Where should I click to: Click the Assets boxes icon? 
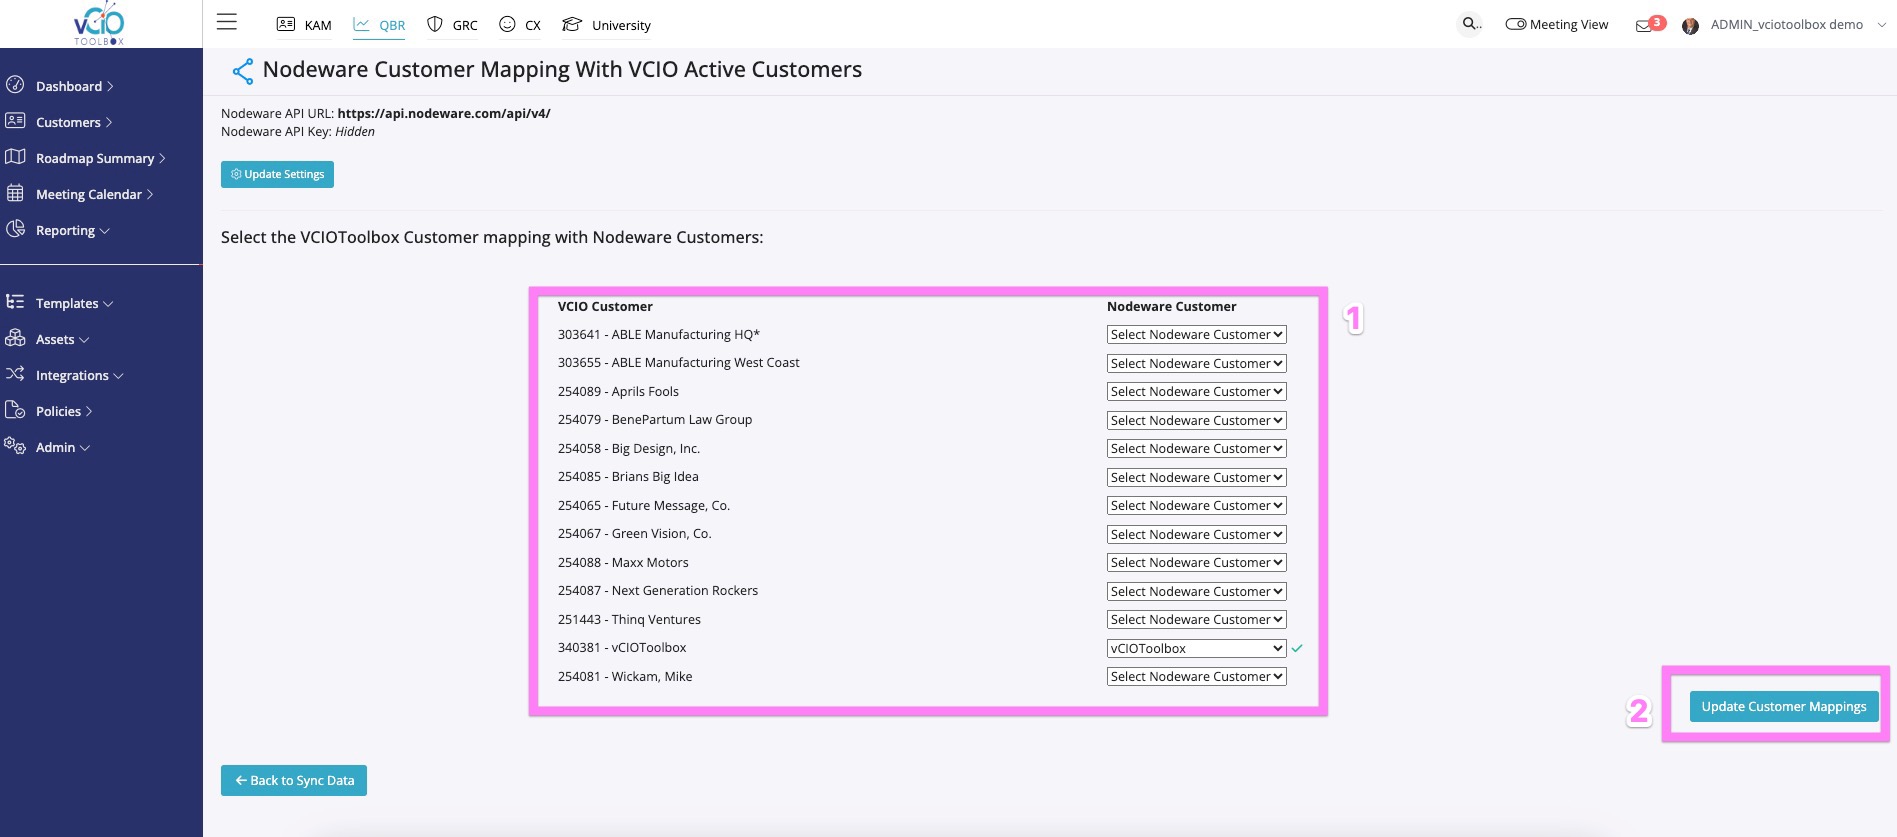[x=15, y=338]
